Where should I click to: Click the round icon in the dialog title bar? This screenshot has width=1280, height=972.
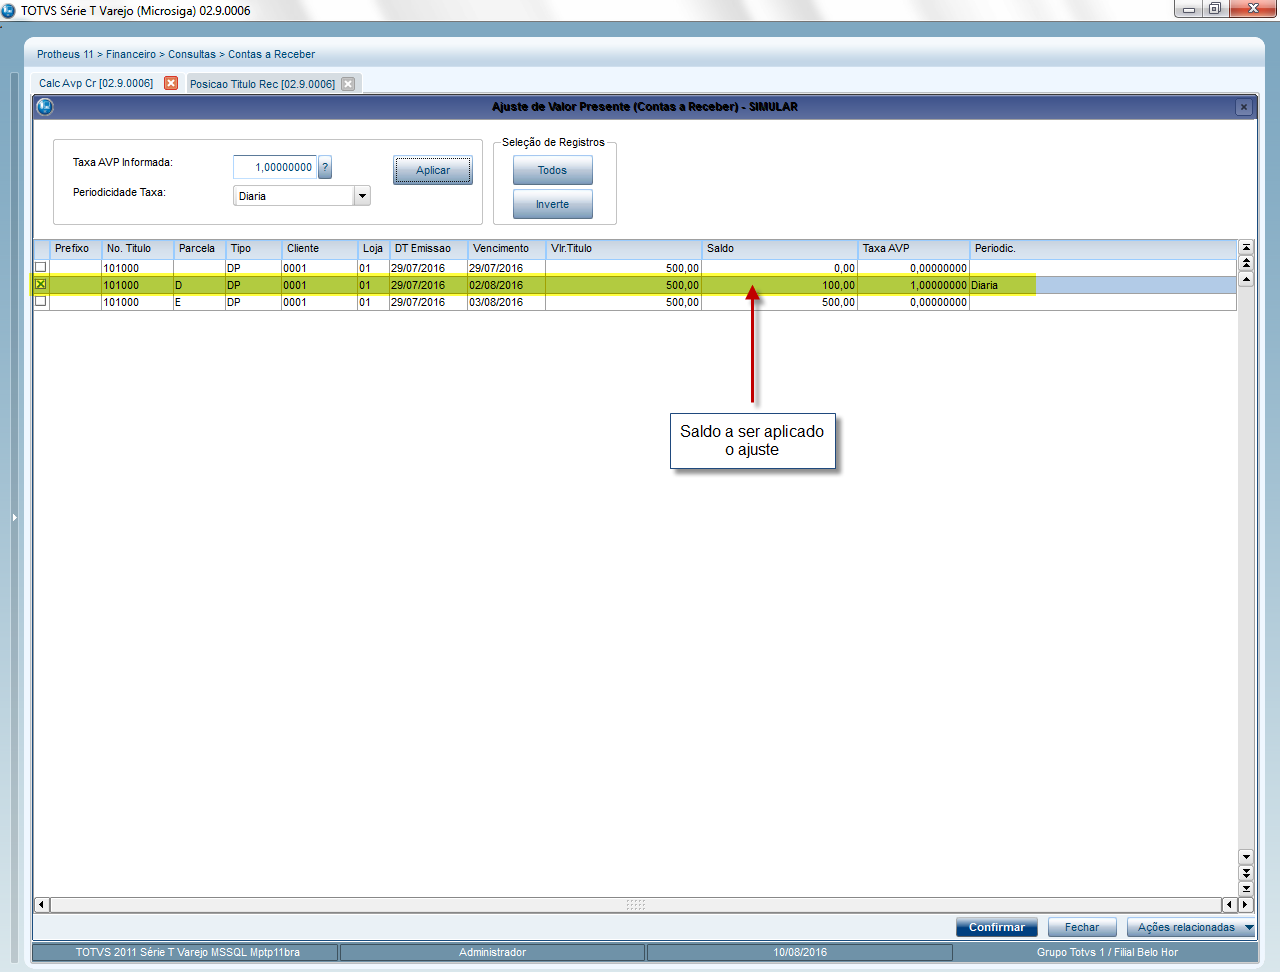[x=45, y=106]
